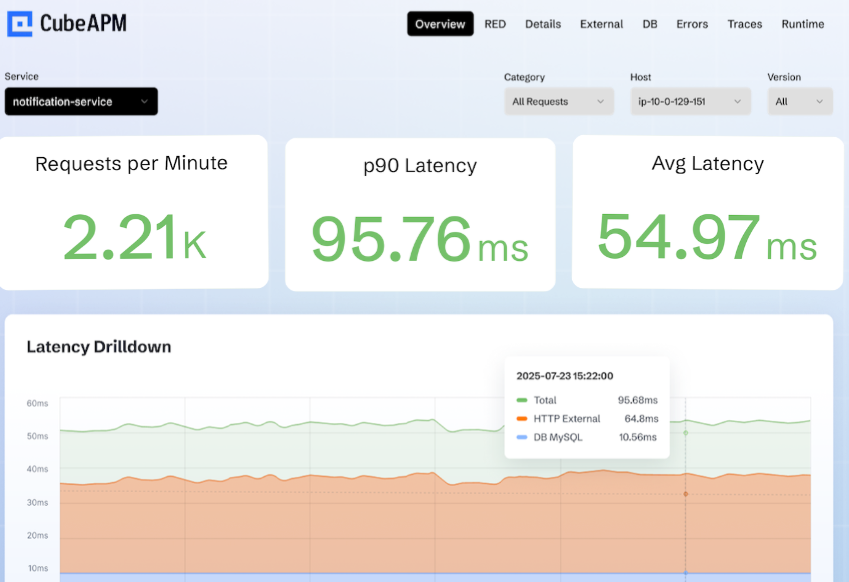The height and width of the screenshot is (582, 849).
Task: Open the RED tab
Action: click(495, 24)
